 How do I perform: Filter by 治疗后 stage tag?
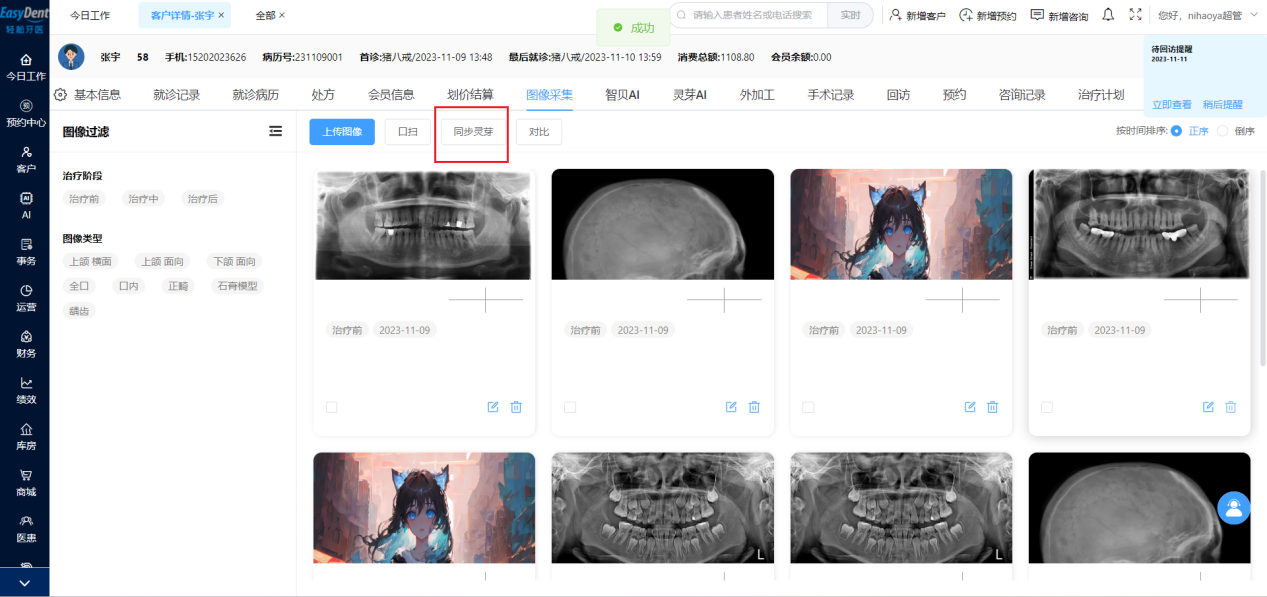pos(202,199)
